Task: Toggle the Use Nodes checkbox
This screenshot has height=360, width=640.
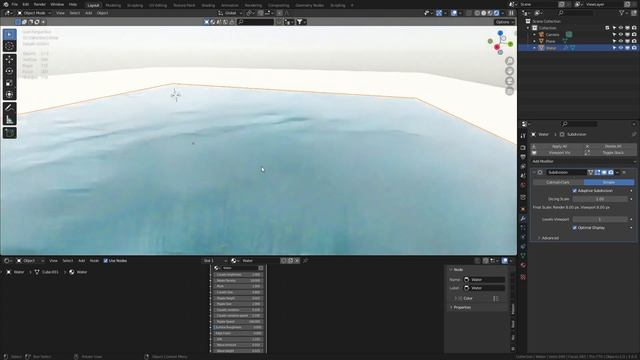Action: click(106, 260)
